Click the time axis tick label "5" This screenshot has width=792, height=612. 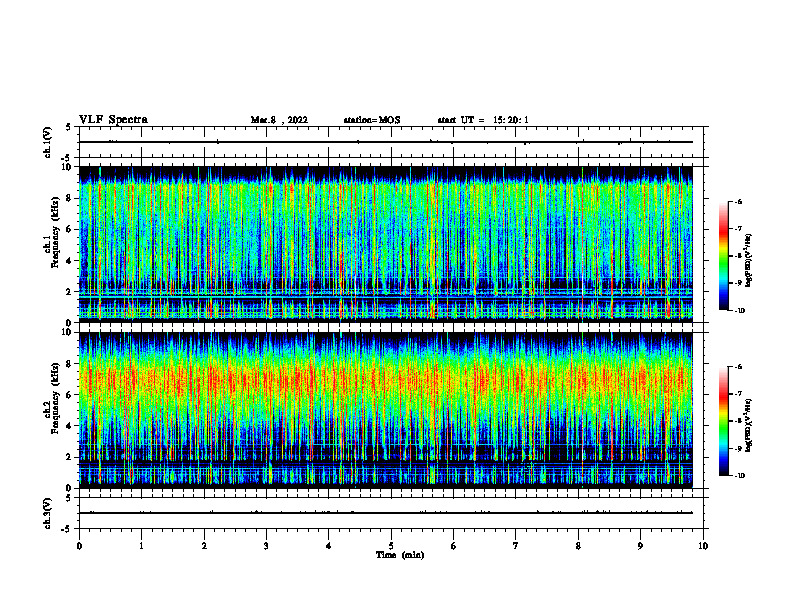391,546
